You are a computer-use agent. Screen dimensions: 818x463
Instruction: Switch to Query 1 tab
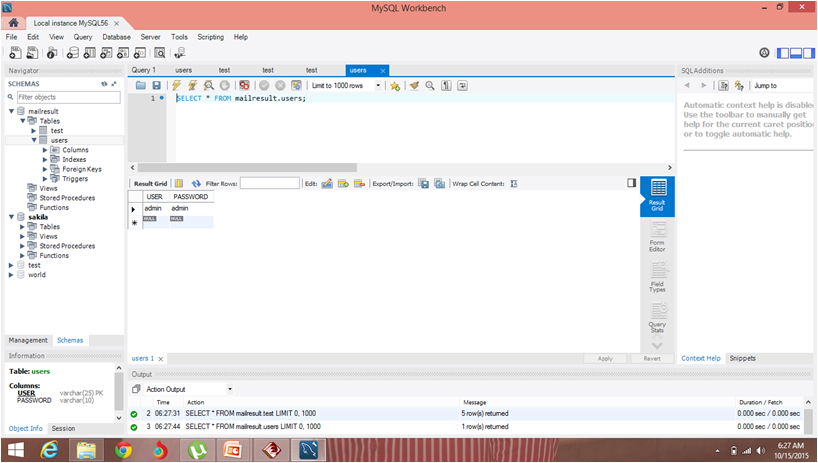(143, 70)
